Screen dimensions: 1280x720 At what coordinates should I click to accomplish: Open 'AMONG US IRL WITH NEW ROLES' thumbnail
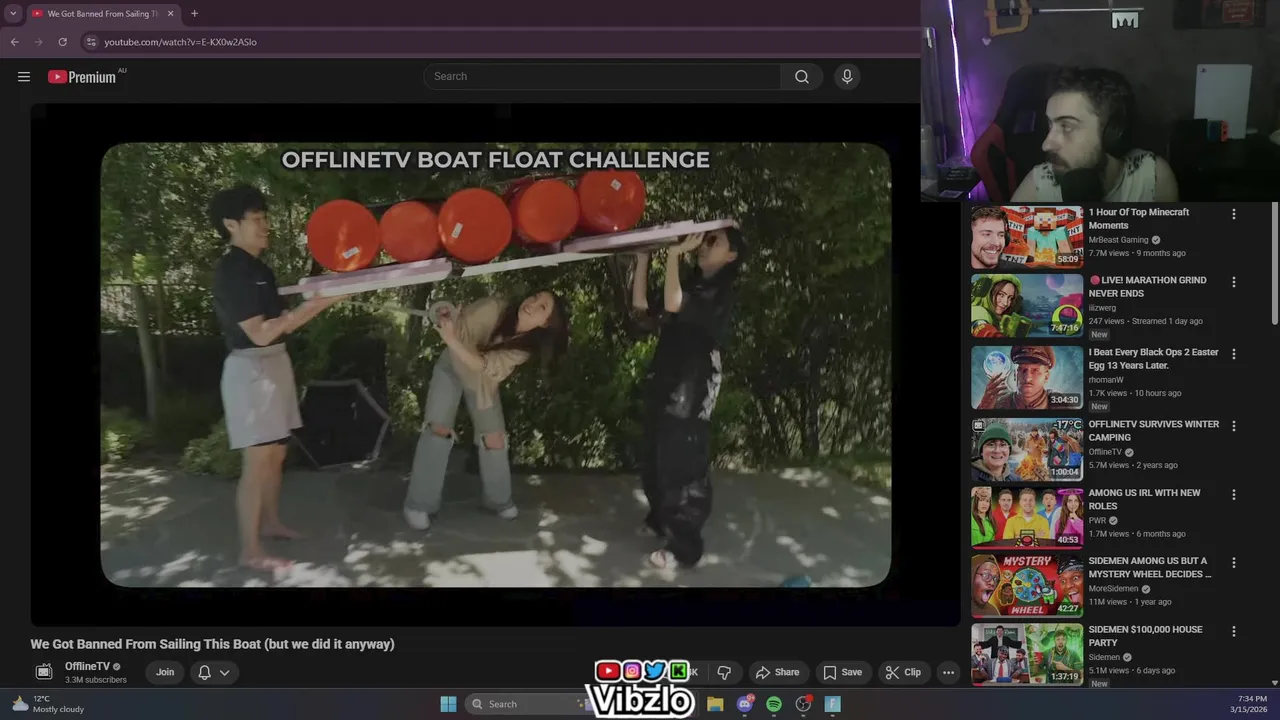(x=1027, y=518)
